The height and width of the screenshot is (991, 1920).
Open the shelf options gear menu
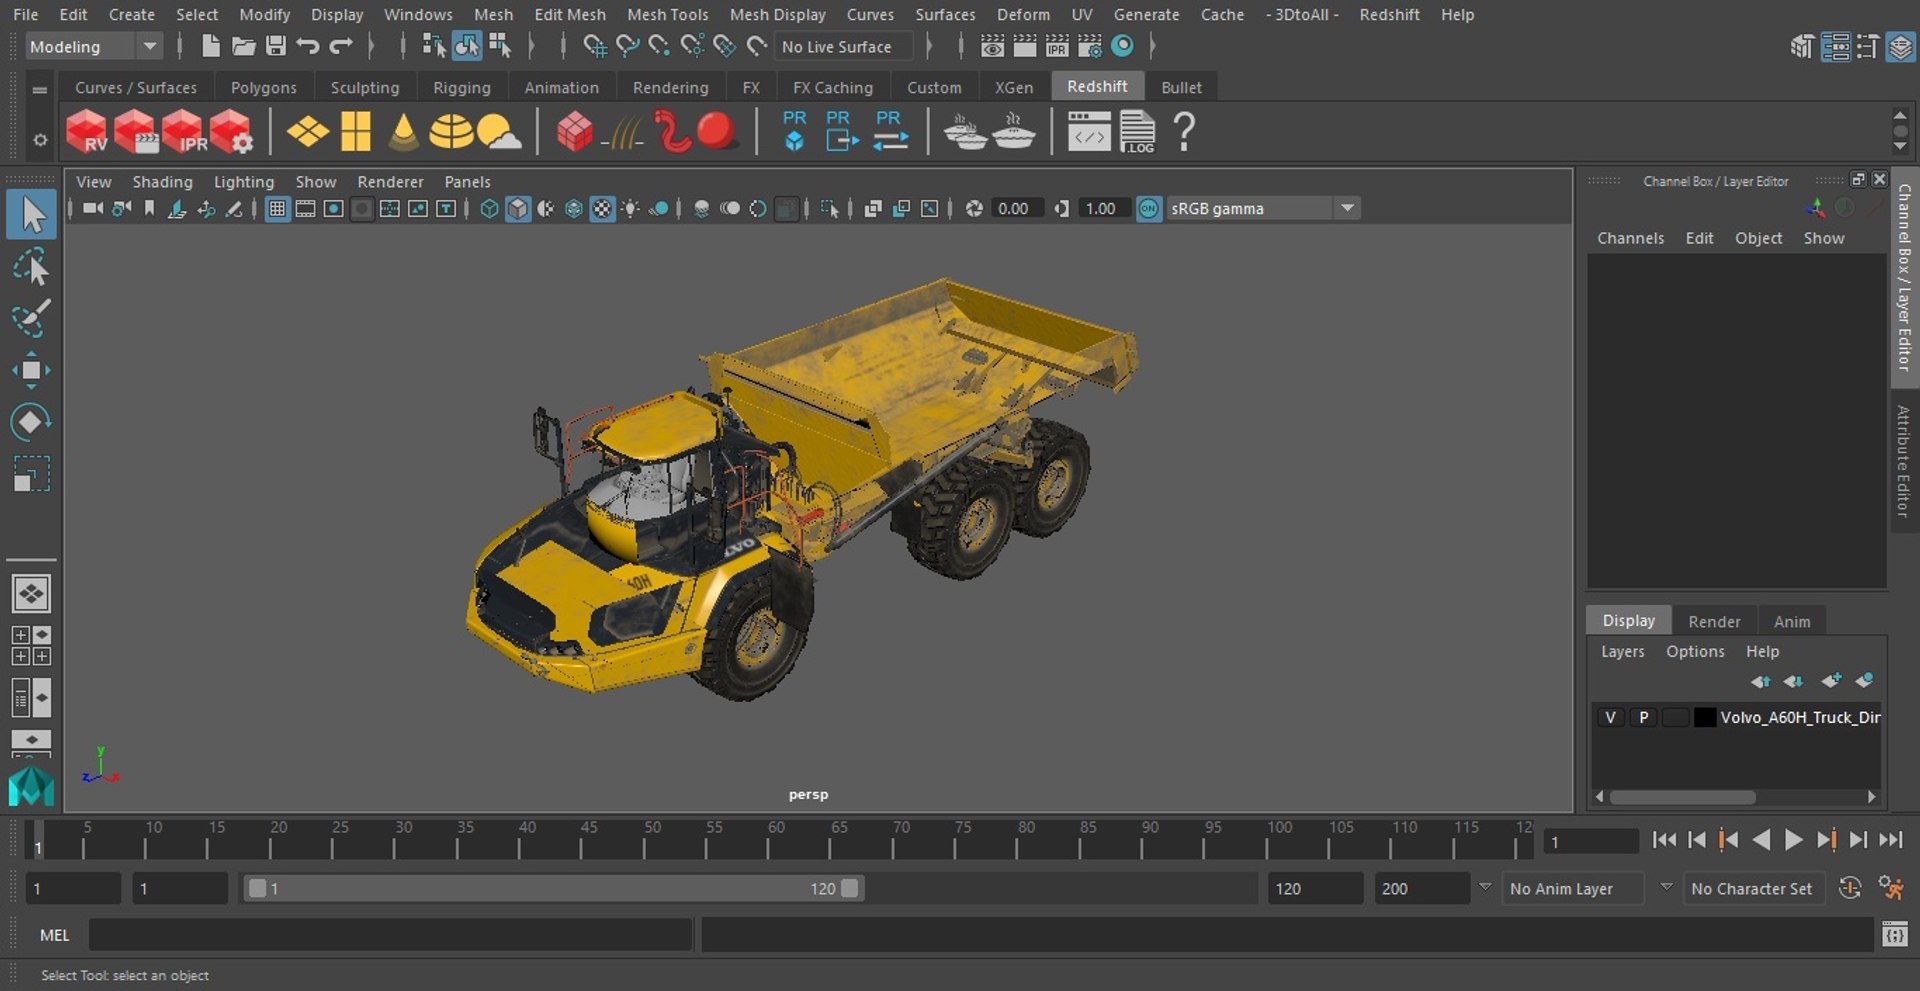(40, 140)
